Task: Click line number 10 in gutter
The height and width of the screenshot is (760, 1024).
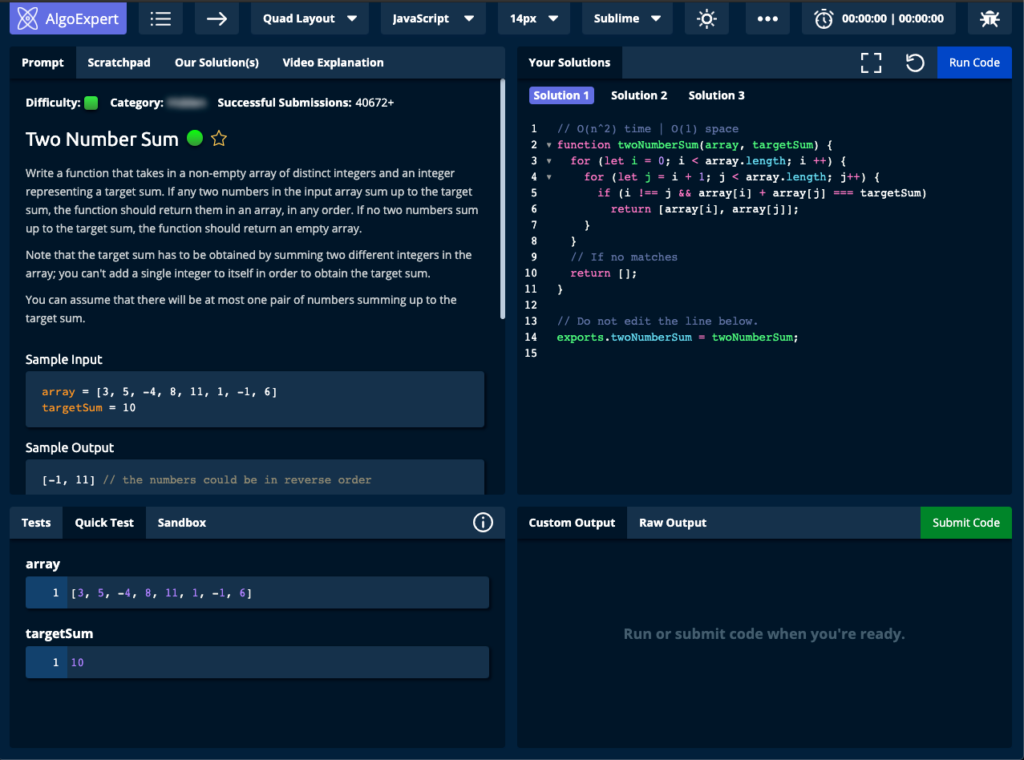Action: point(531,273)
